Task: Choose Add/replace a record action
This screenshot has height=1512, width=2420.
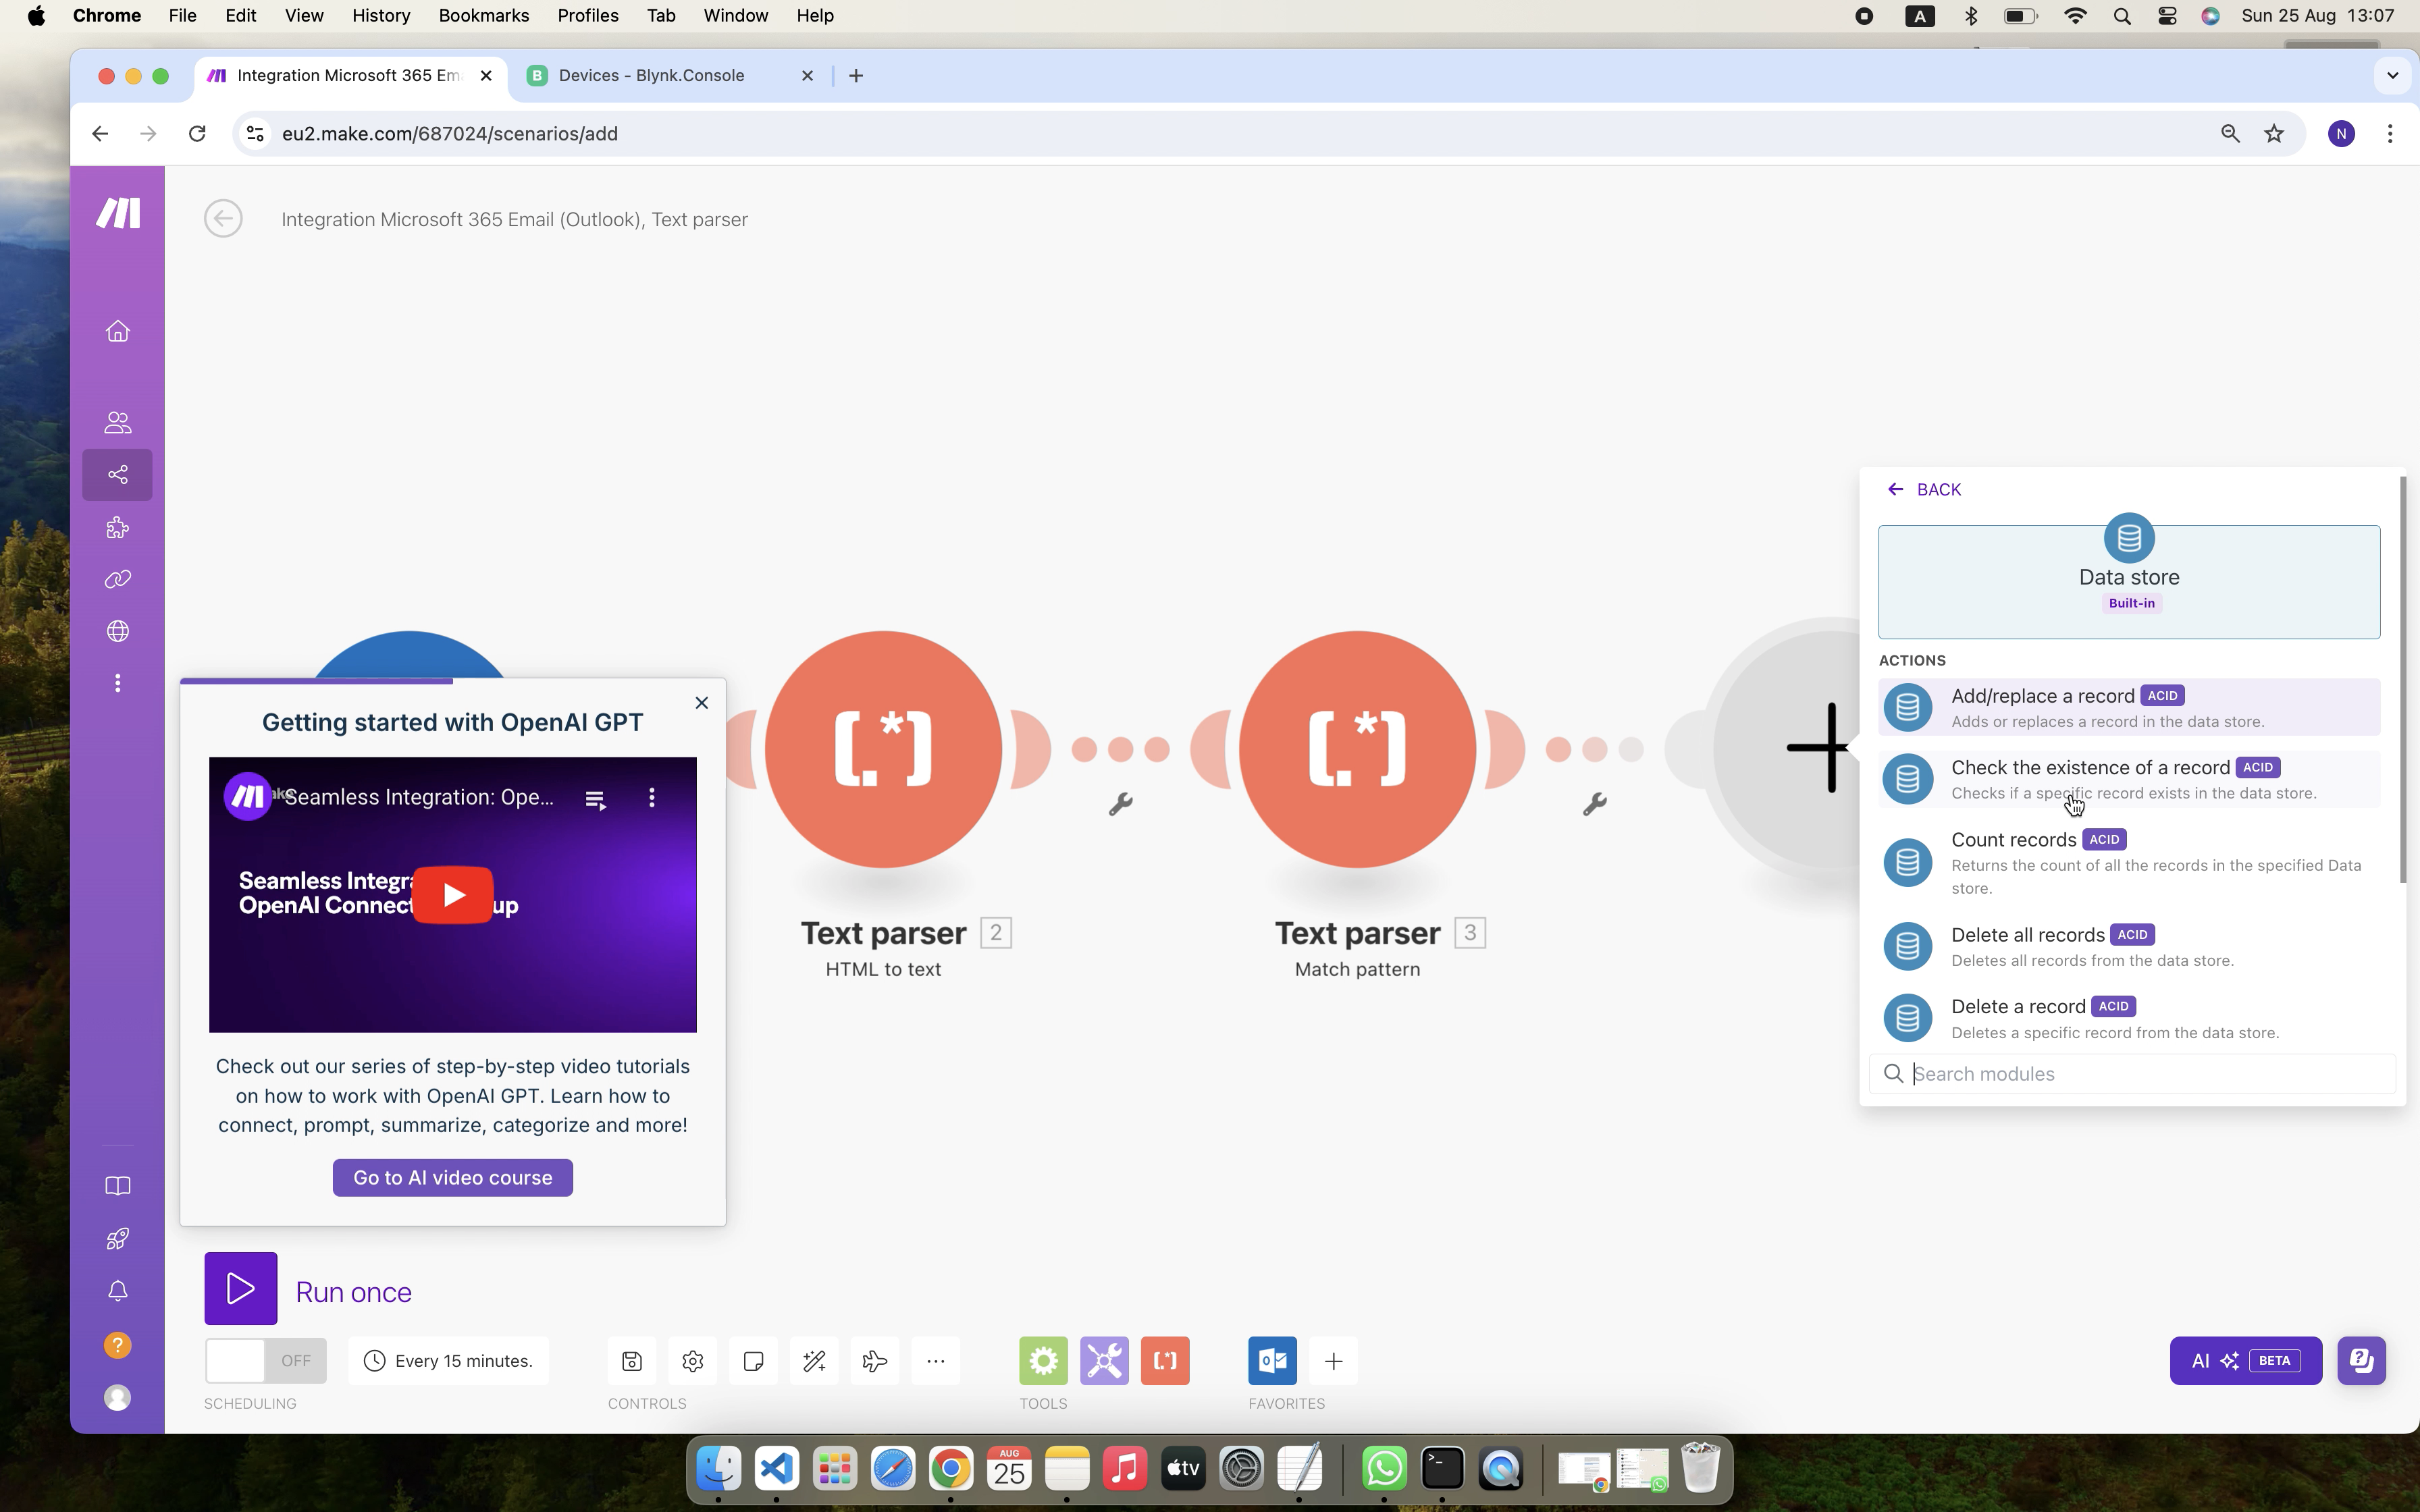Action: (x=2129, y=707)
